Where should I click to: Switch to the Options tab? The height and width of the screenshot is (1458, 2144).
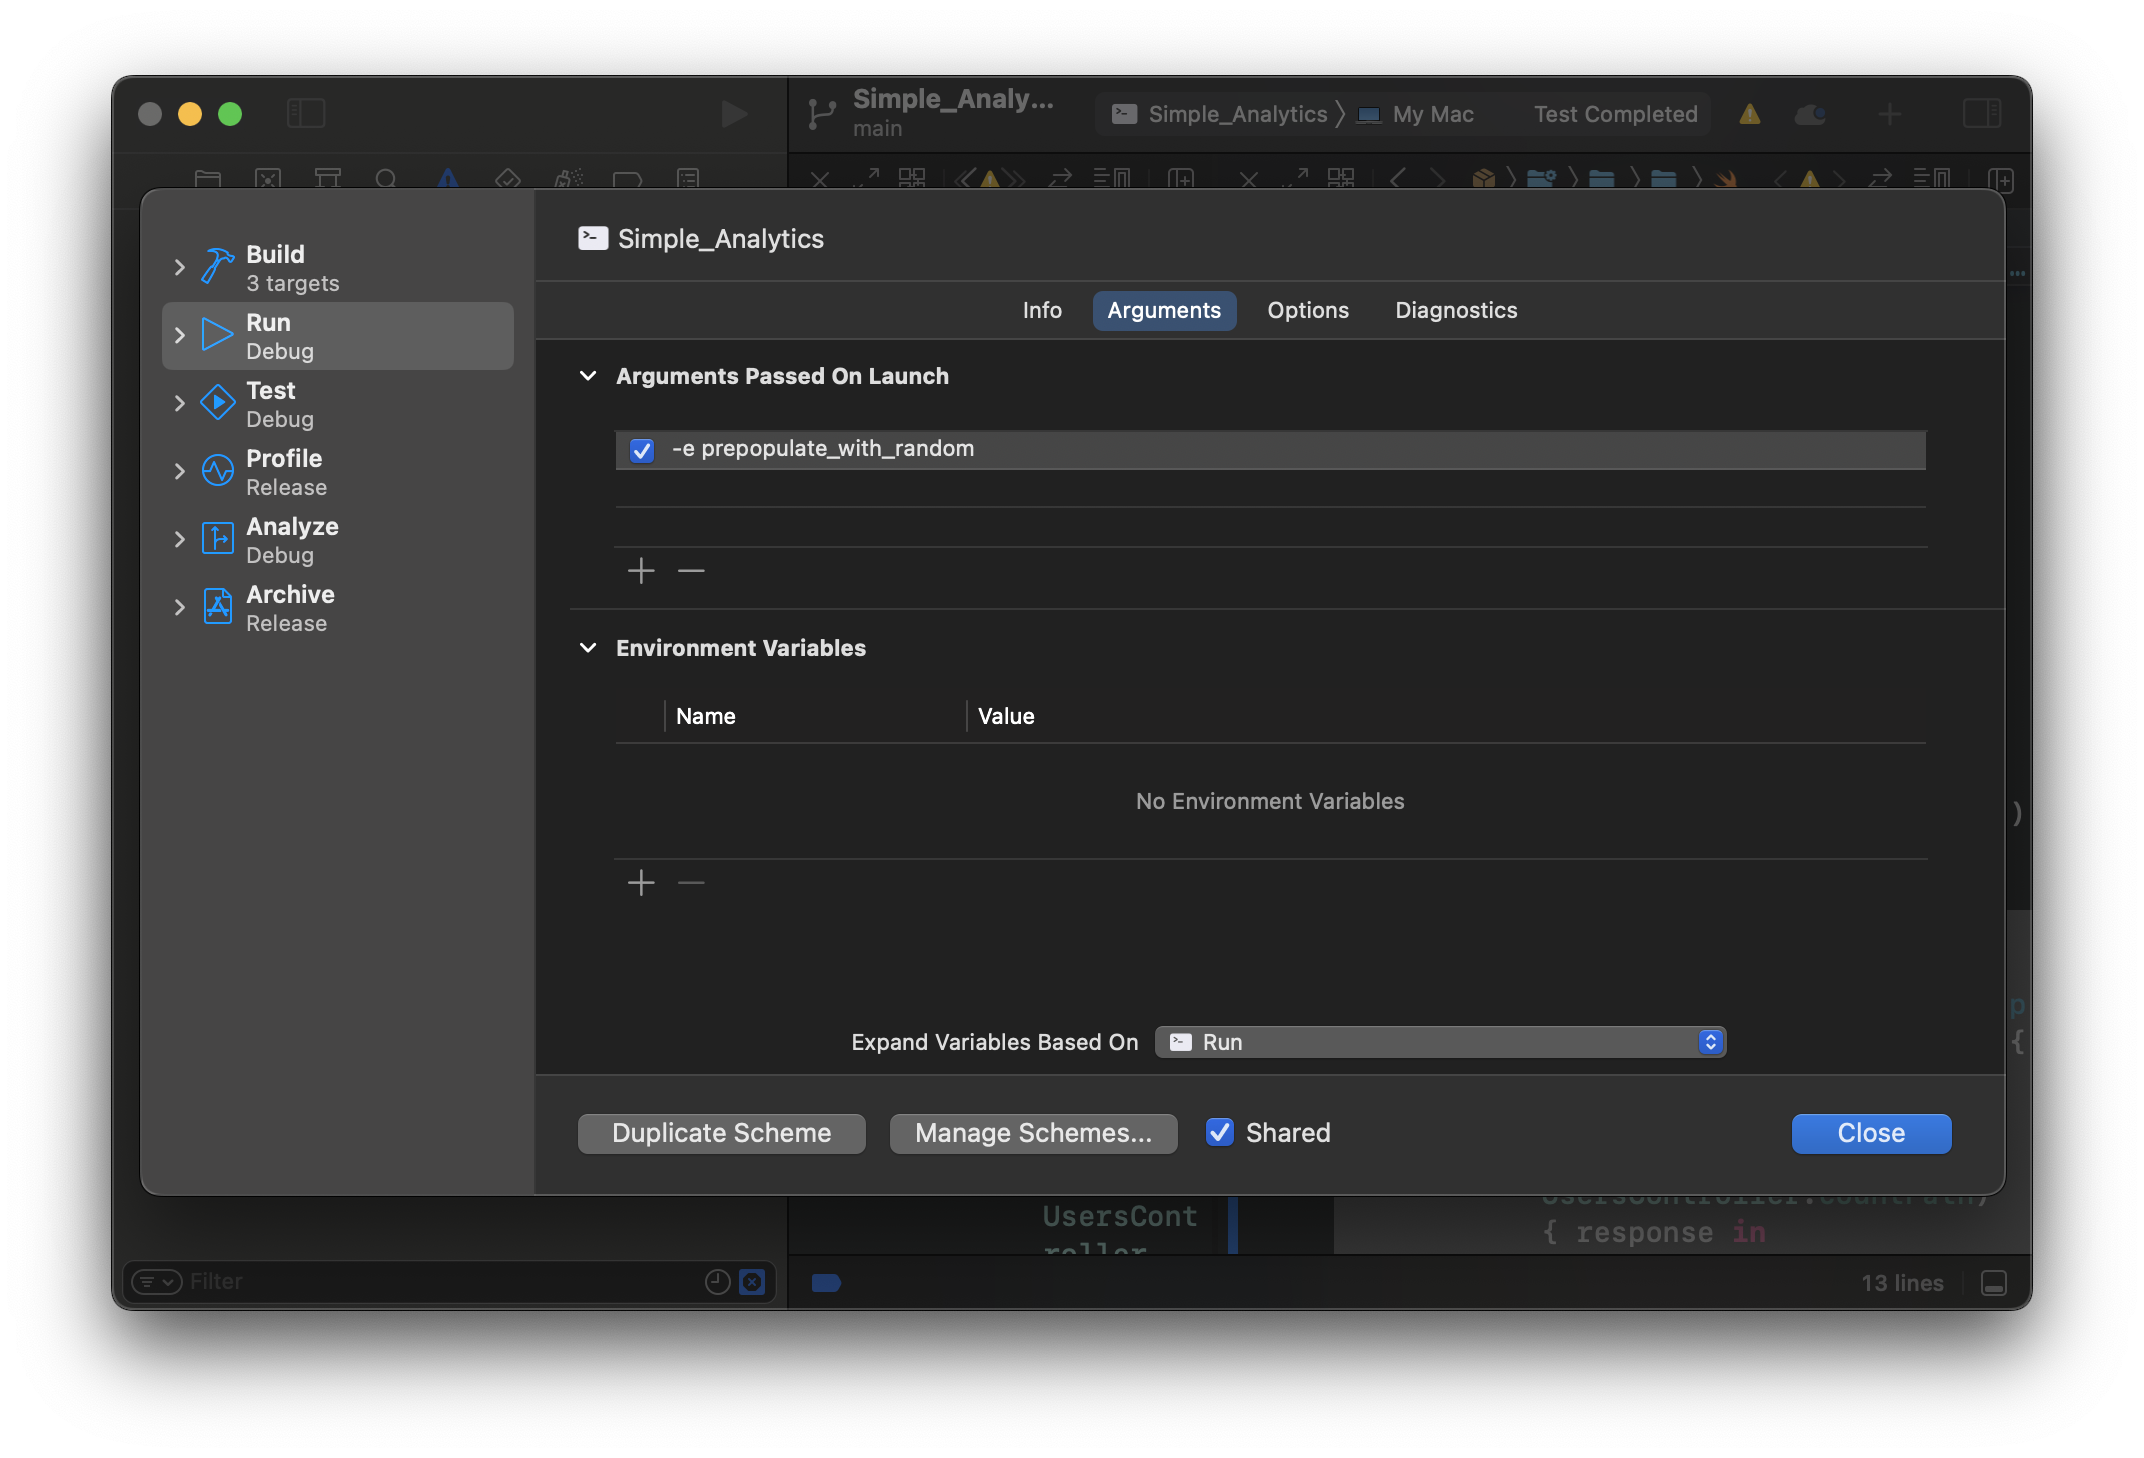(x=1308, y=310)
